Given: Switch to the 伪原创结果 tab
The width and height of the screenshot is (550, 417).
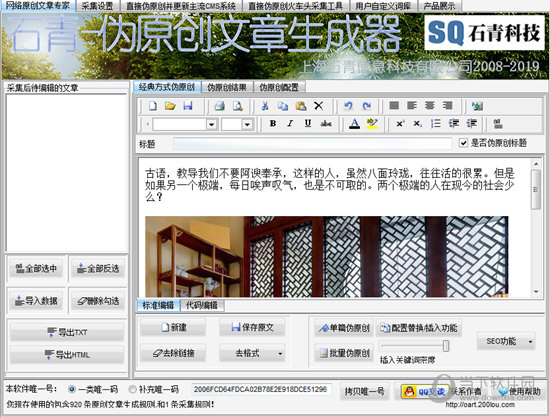Looking at the screenshot, I should tap(227, 87).
